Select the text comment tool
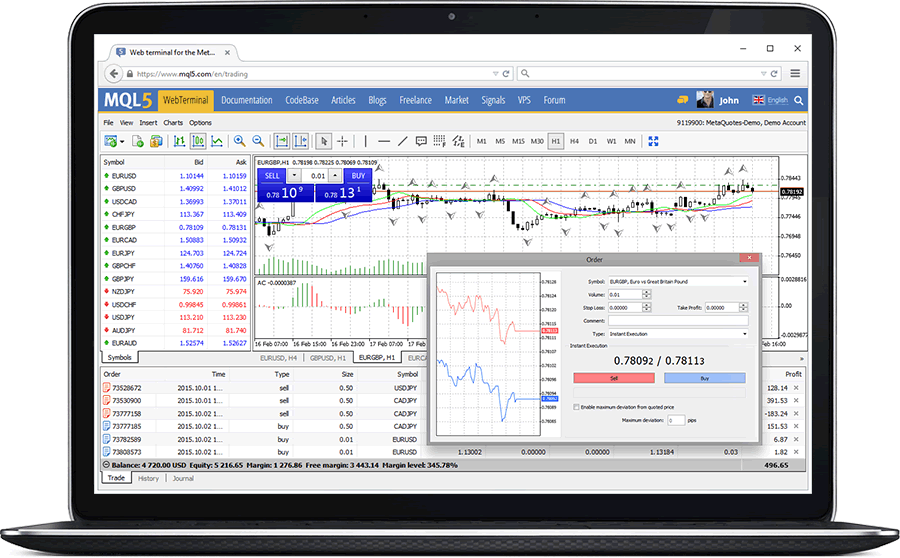 pyautogui.click(x=421, y=141)
